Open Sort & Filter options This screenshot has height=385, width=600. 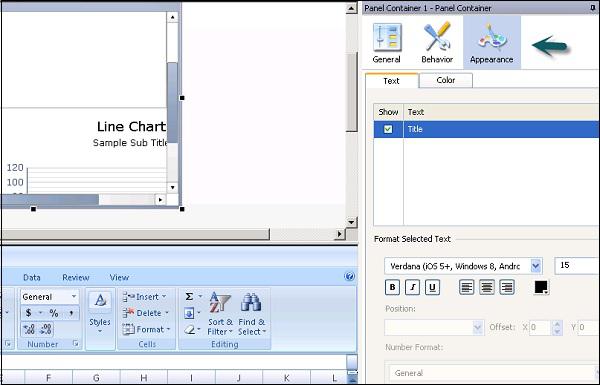coord(220,314)
